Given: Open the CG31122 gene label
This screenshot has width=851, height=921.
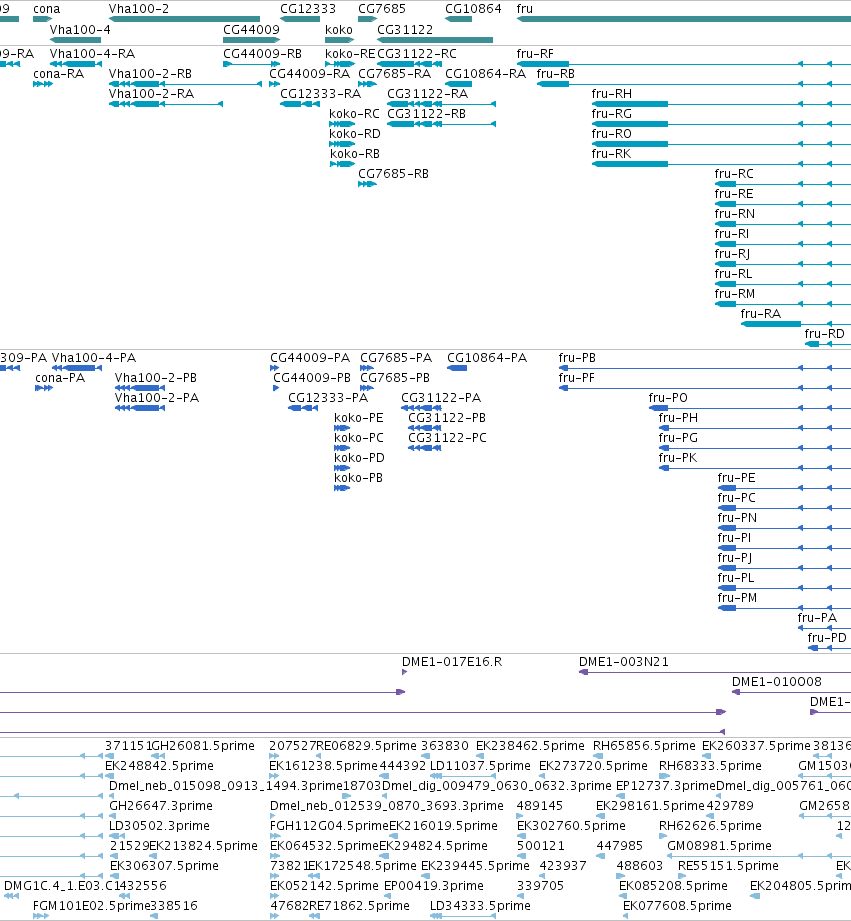Looking at the screenshot, I should (x=405, y=29).
